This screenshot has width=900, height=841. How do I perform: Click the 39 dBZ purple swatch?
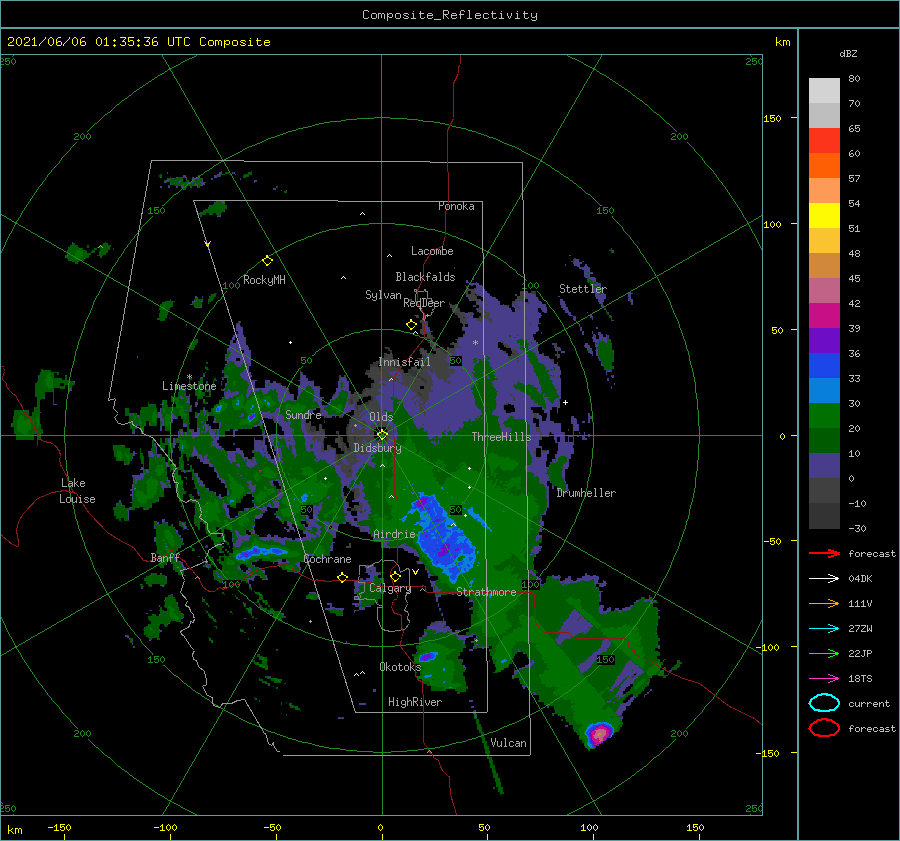824,340
